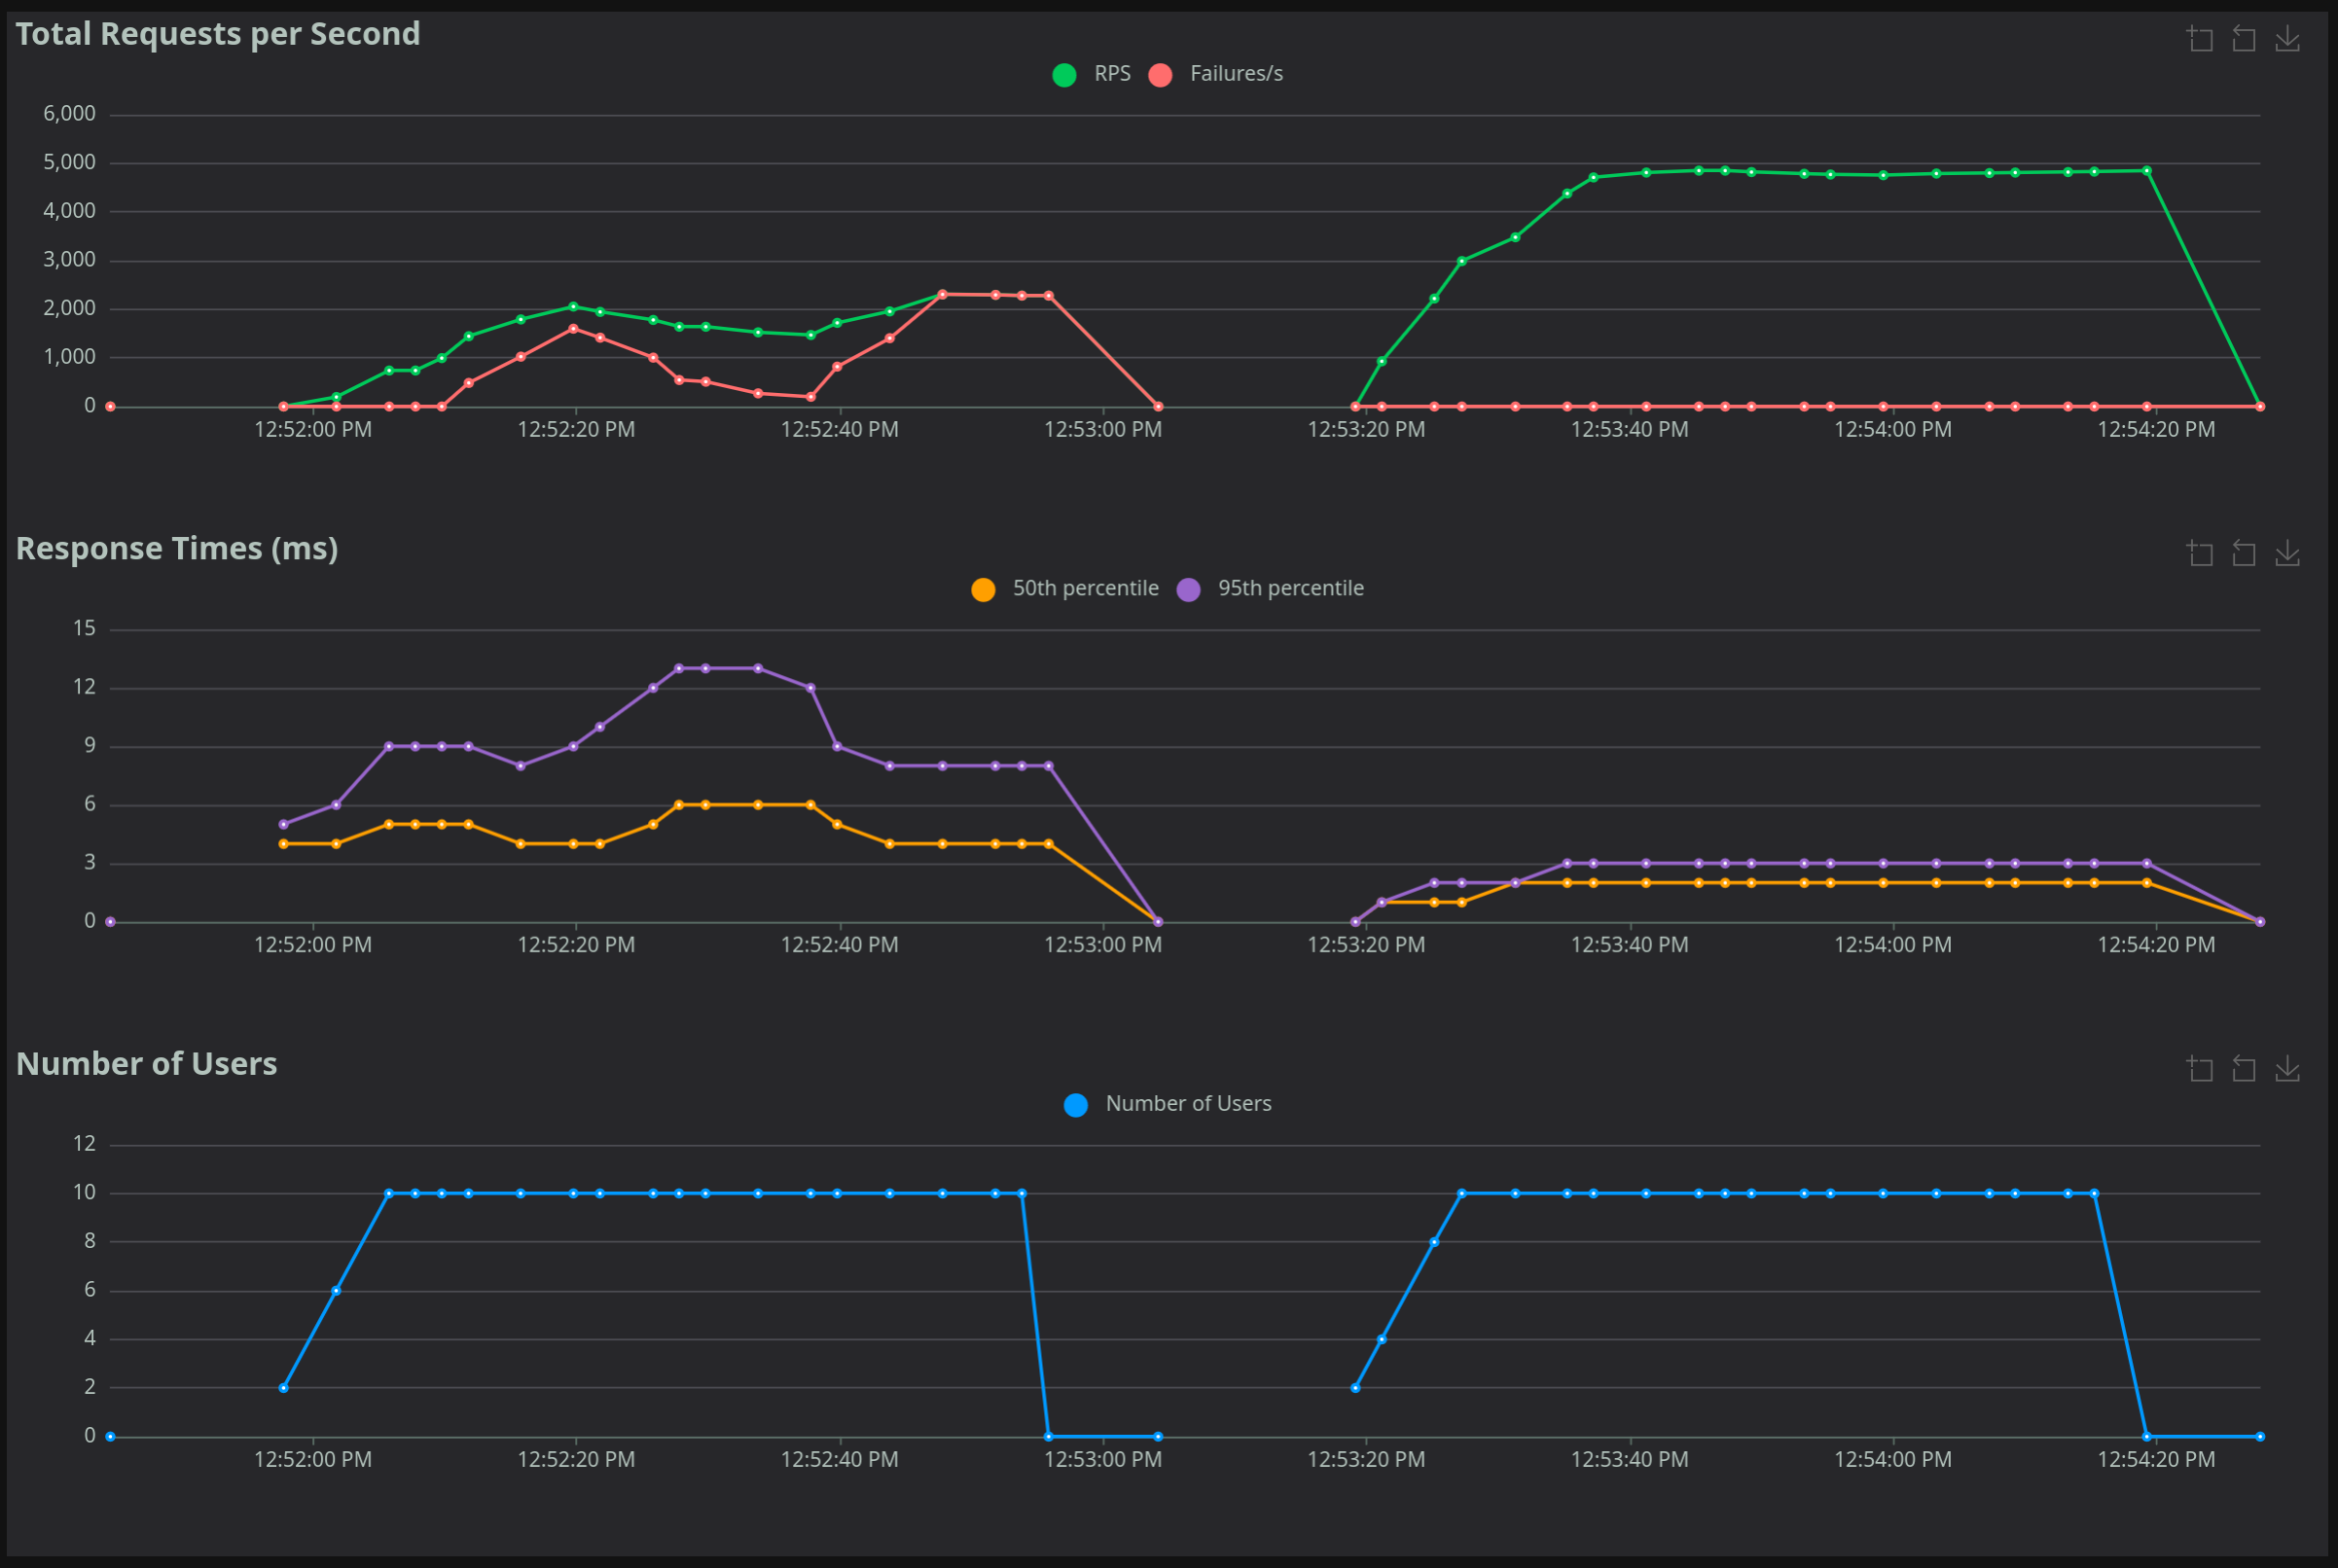Enable area zoom on Total Requests chart
The image size is (2338, 1568).
click(2199, 39)
